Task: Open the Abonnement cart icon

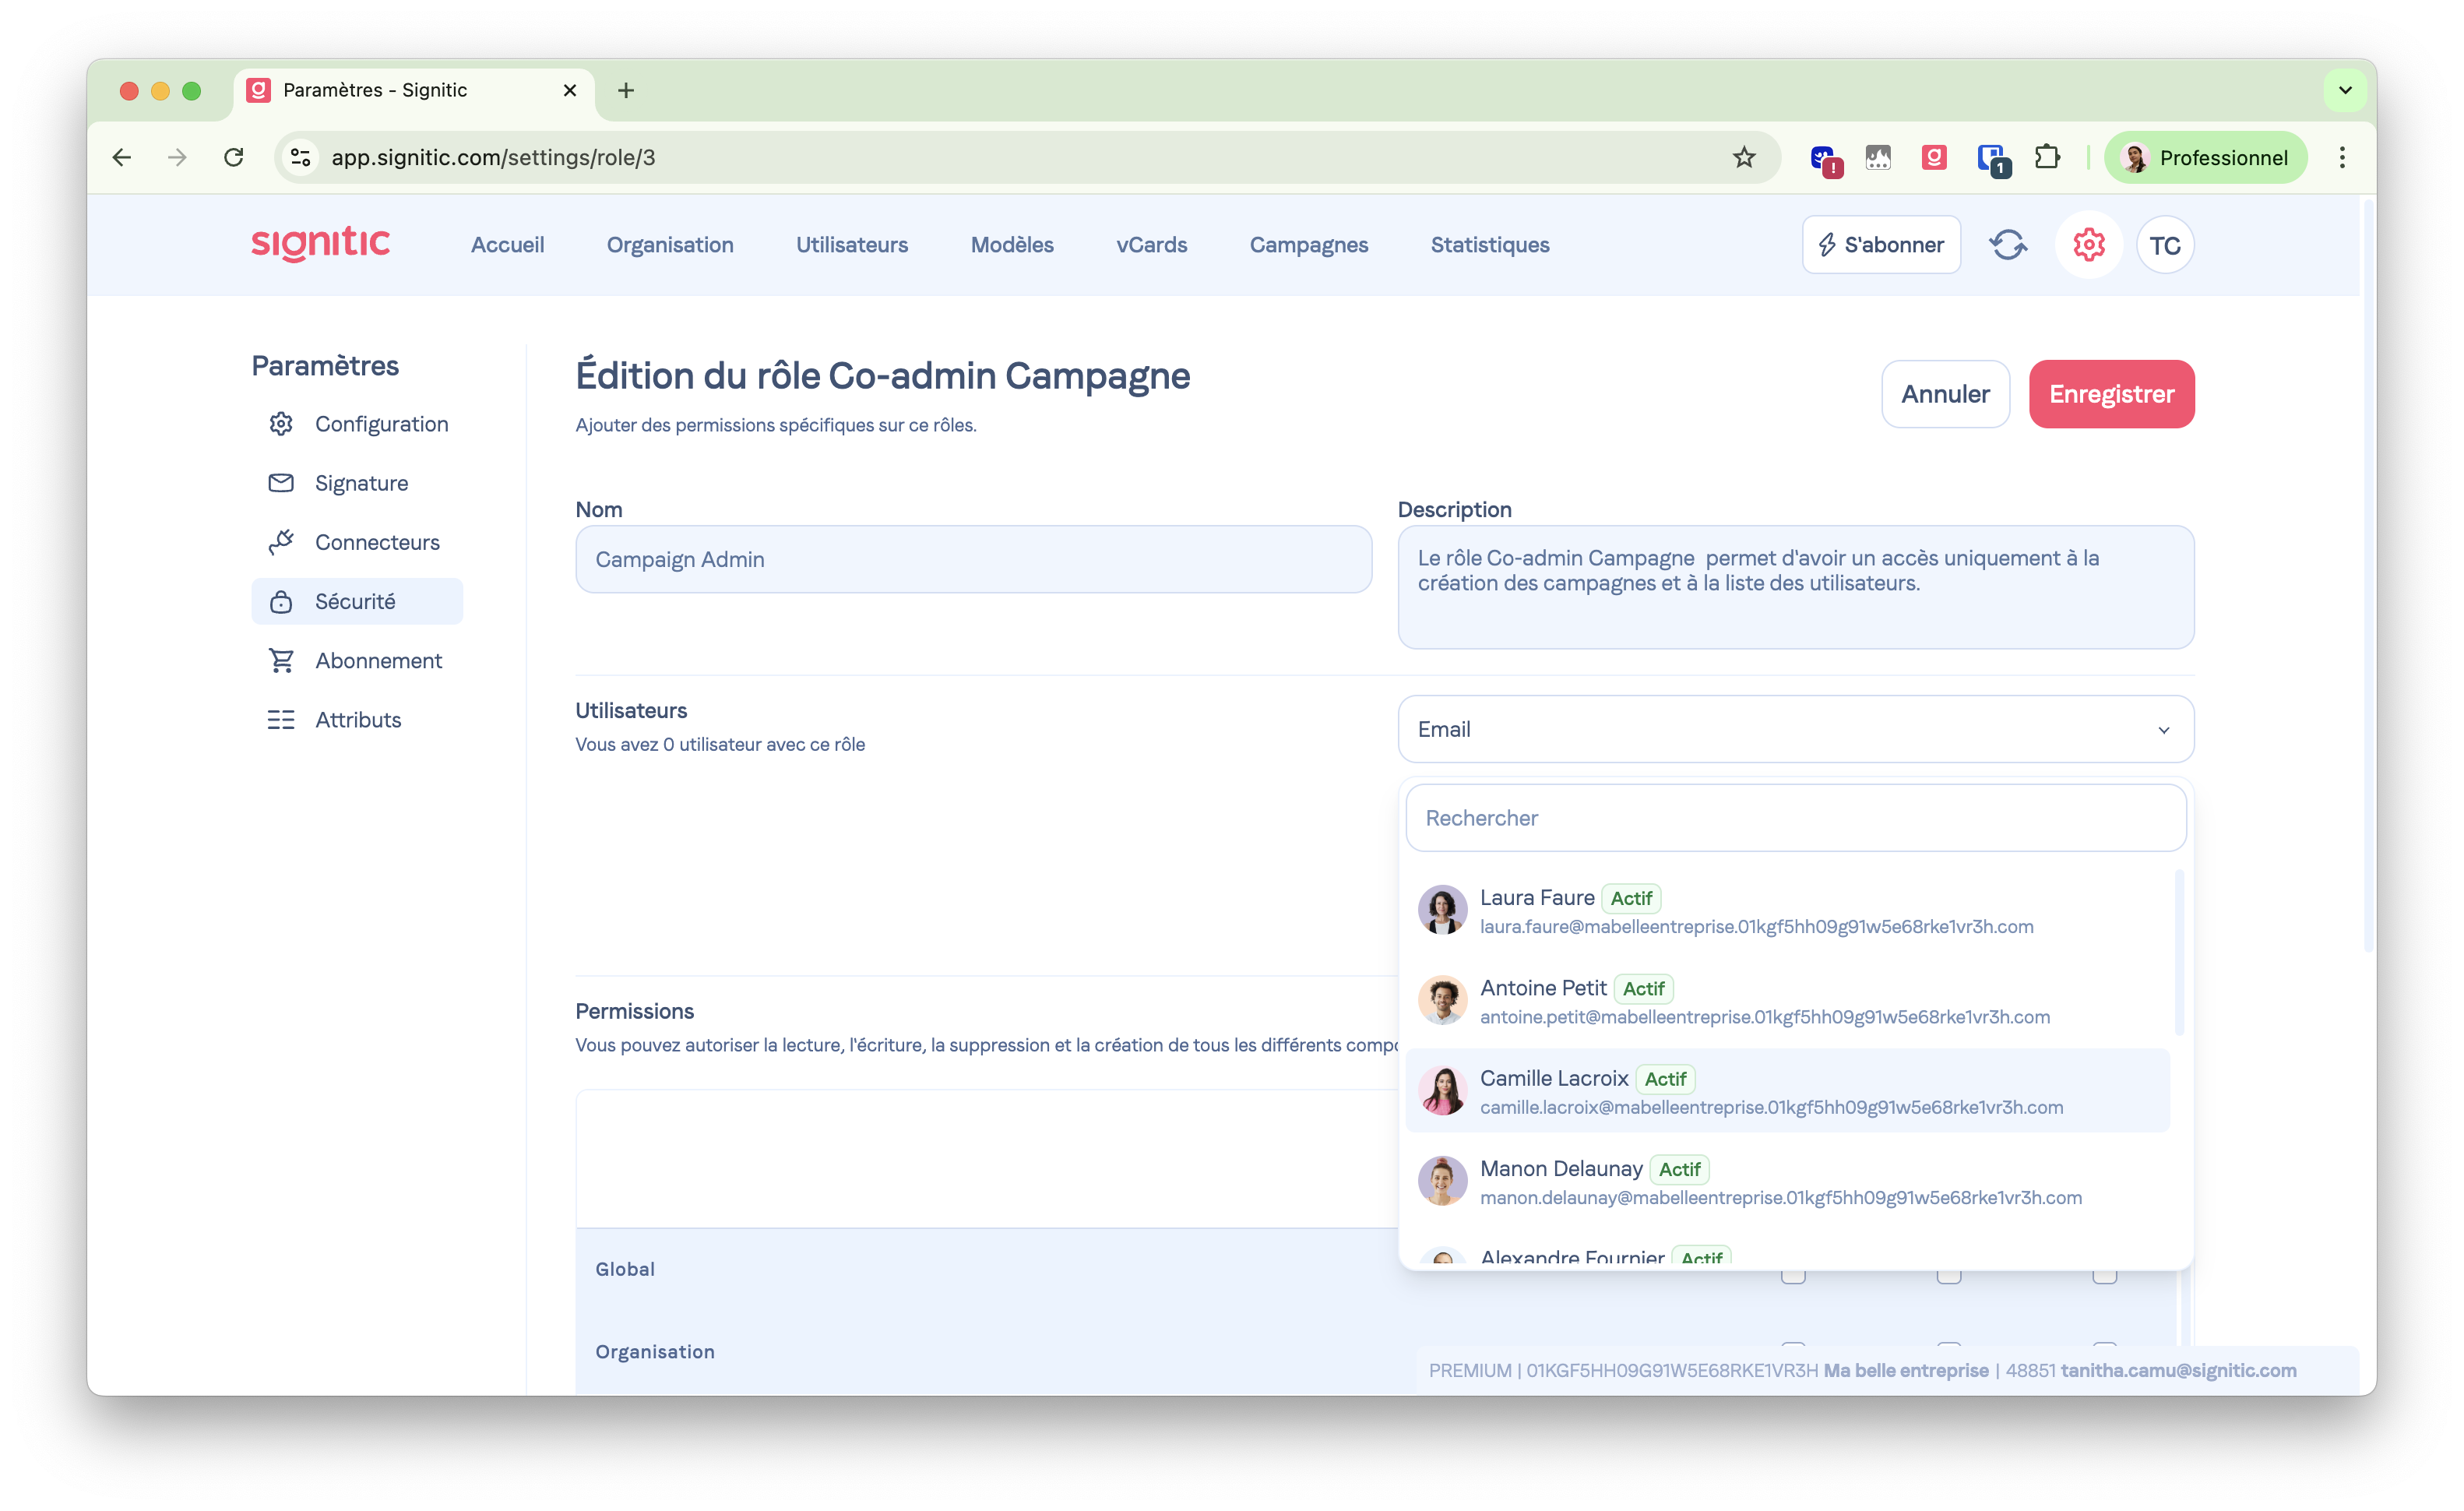Action: click(x=281, y=660)
